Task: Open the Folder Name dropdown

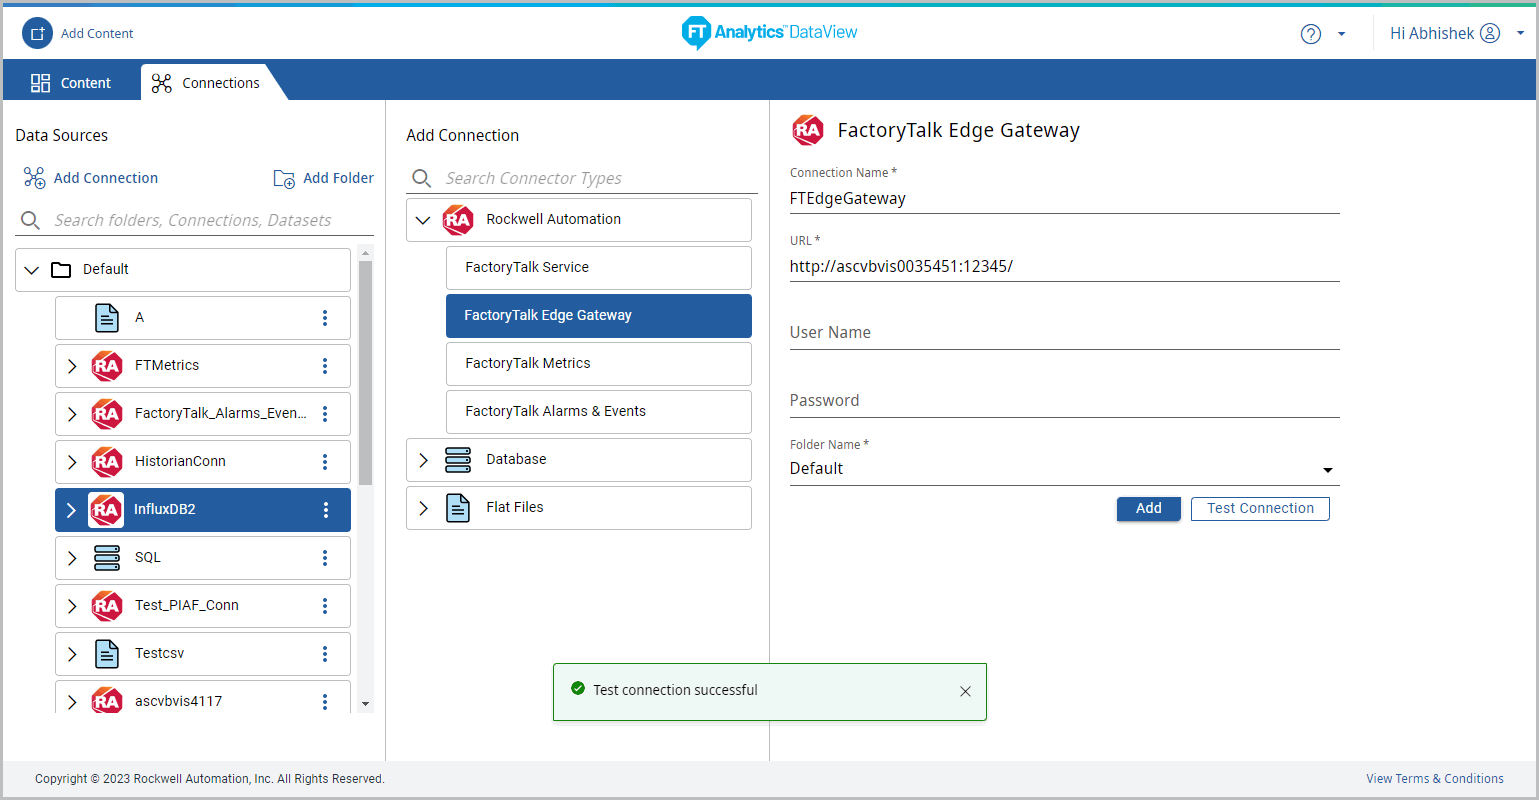Action: tap(1064, 469)
